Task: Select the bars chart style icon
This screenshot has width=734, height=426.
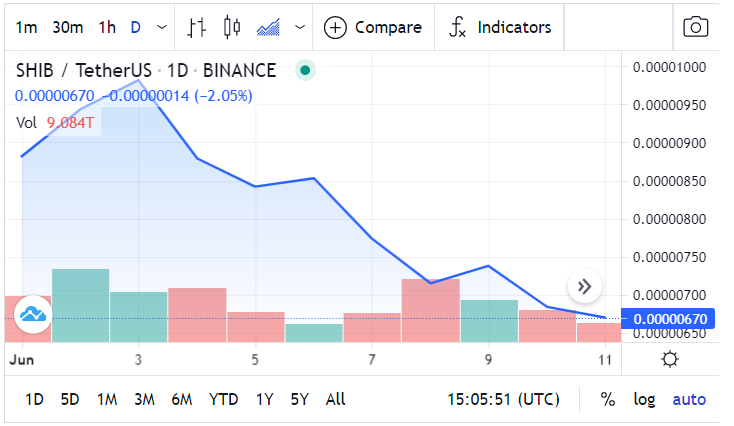Action: [x=197, y=27]
